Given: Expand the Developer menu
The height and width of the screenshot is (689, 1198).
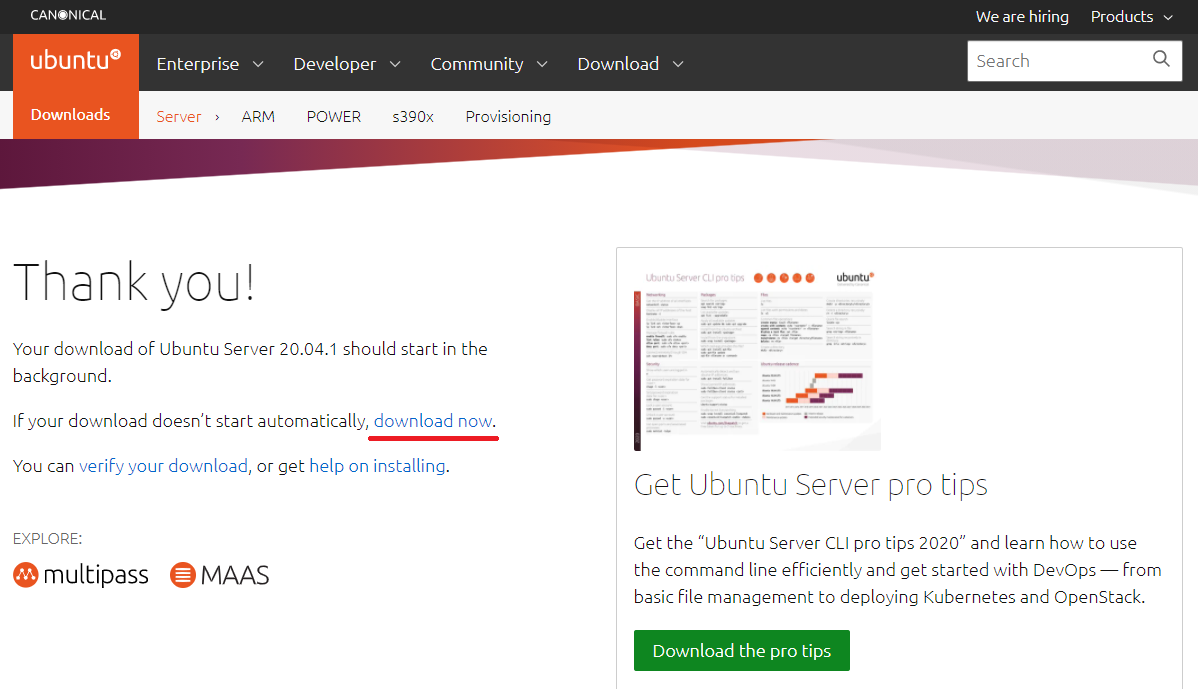Looking at the screenshot, I should [x=347, y=64].
